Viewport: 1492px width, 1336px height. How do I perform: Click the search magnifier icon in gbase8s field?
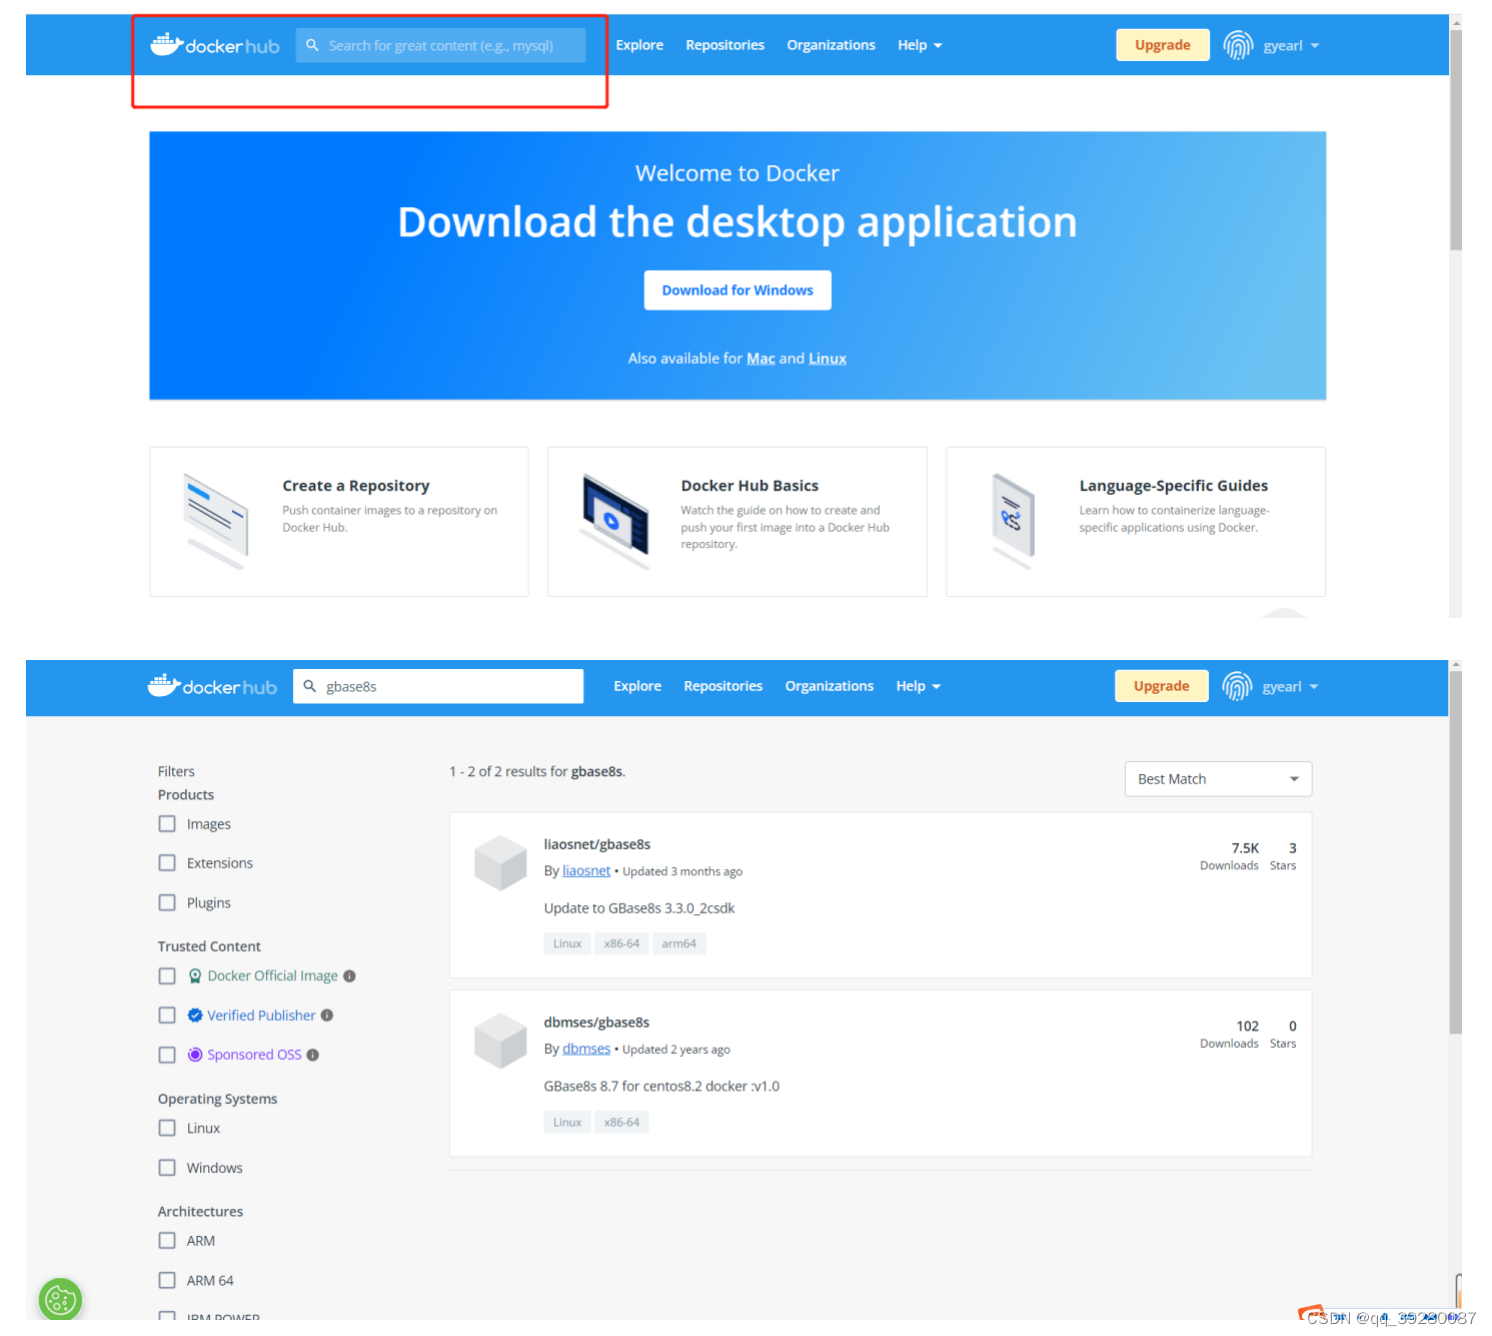click(310, 686)
